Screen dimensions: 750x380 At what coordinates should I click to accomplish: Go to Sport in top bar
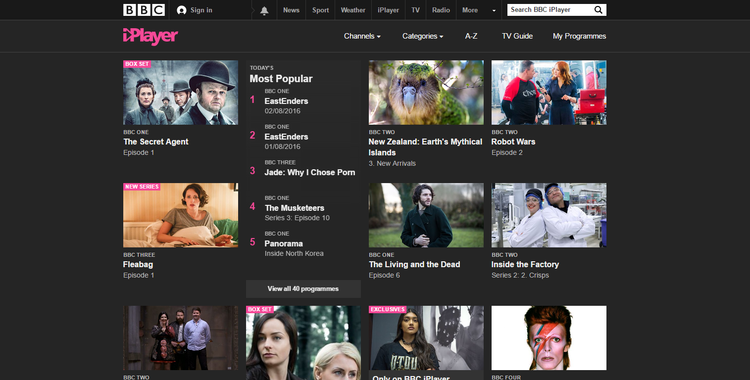pos(320,10)
